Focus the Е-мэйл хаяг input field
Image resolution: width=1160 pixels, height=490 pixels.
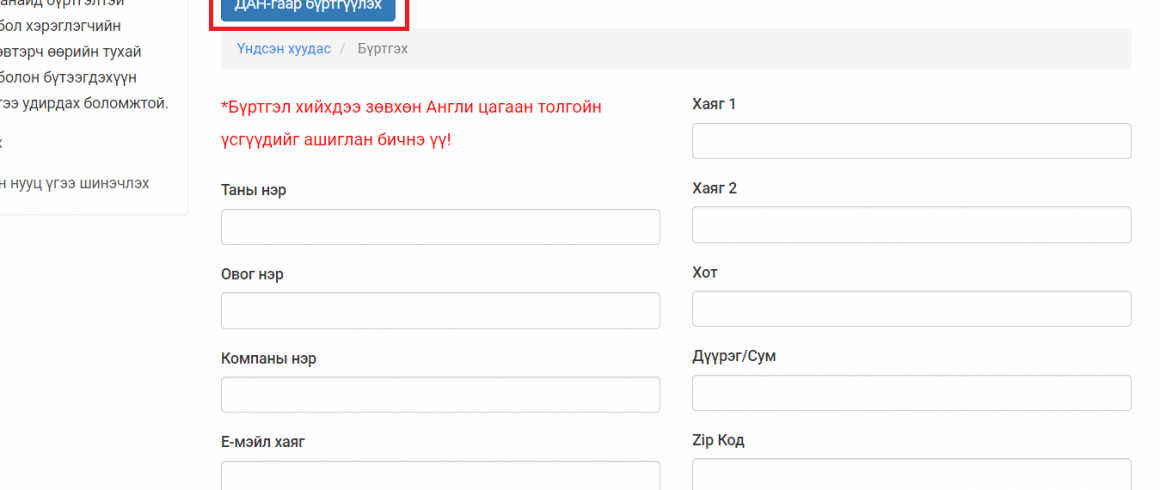pos(440,475)
